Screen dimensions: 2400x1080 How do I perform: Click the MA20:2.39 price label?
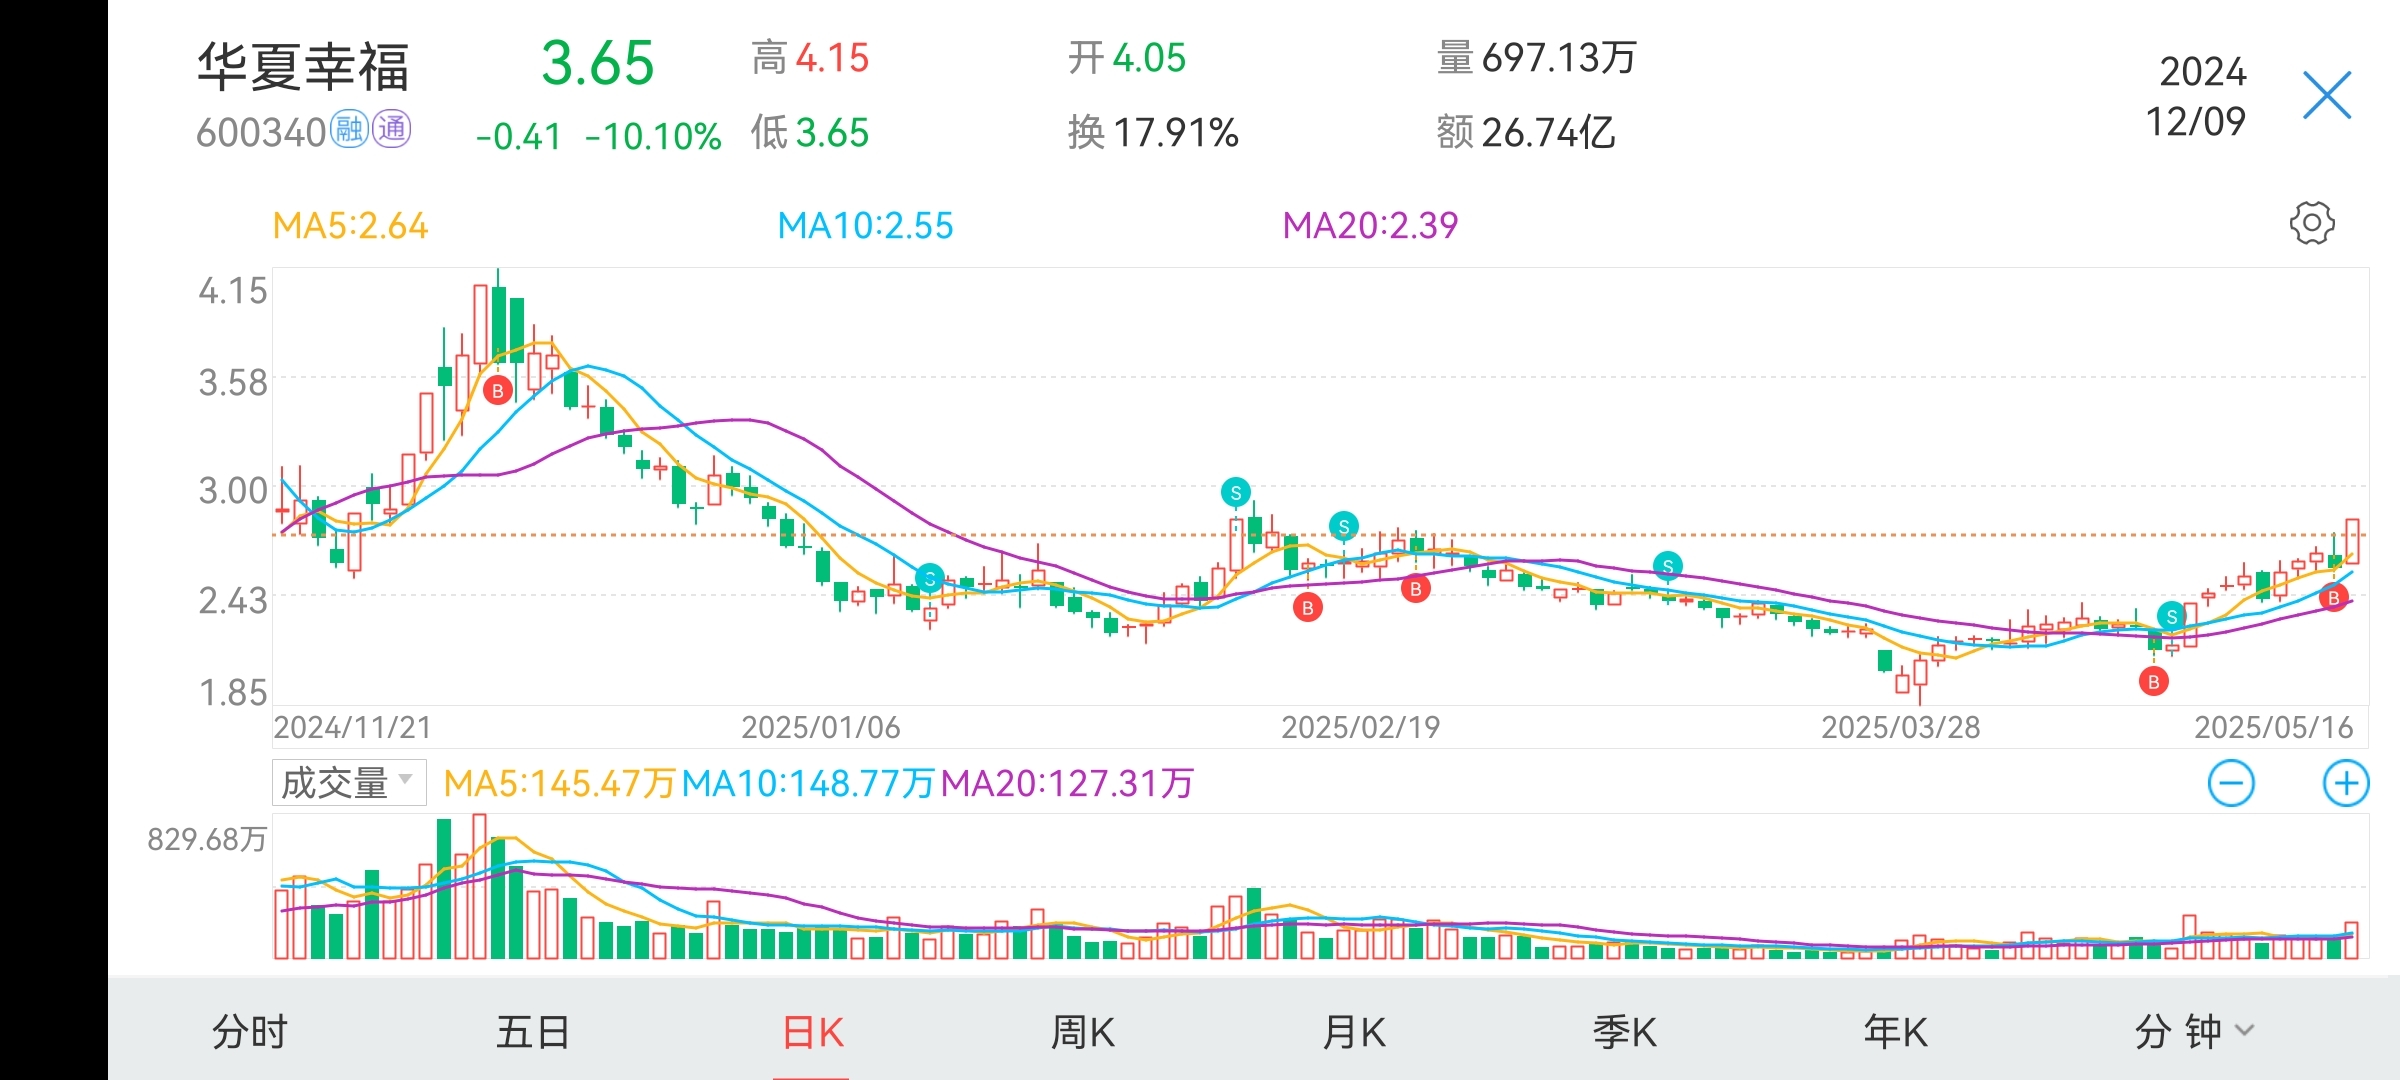pyautogui.click(x=1370, y=226)
